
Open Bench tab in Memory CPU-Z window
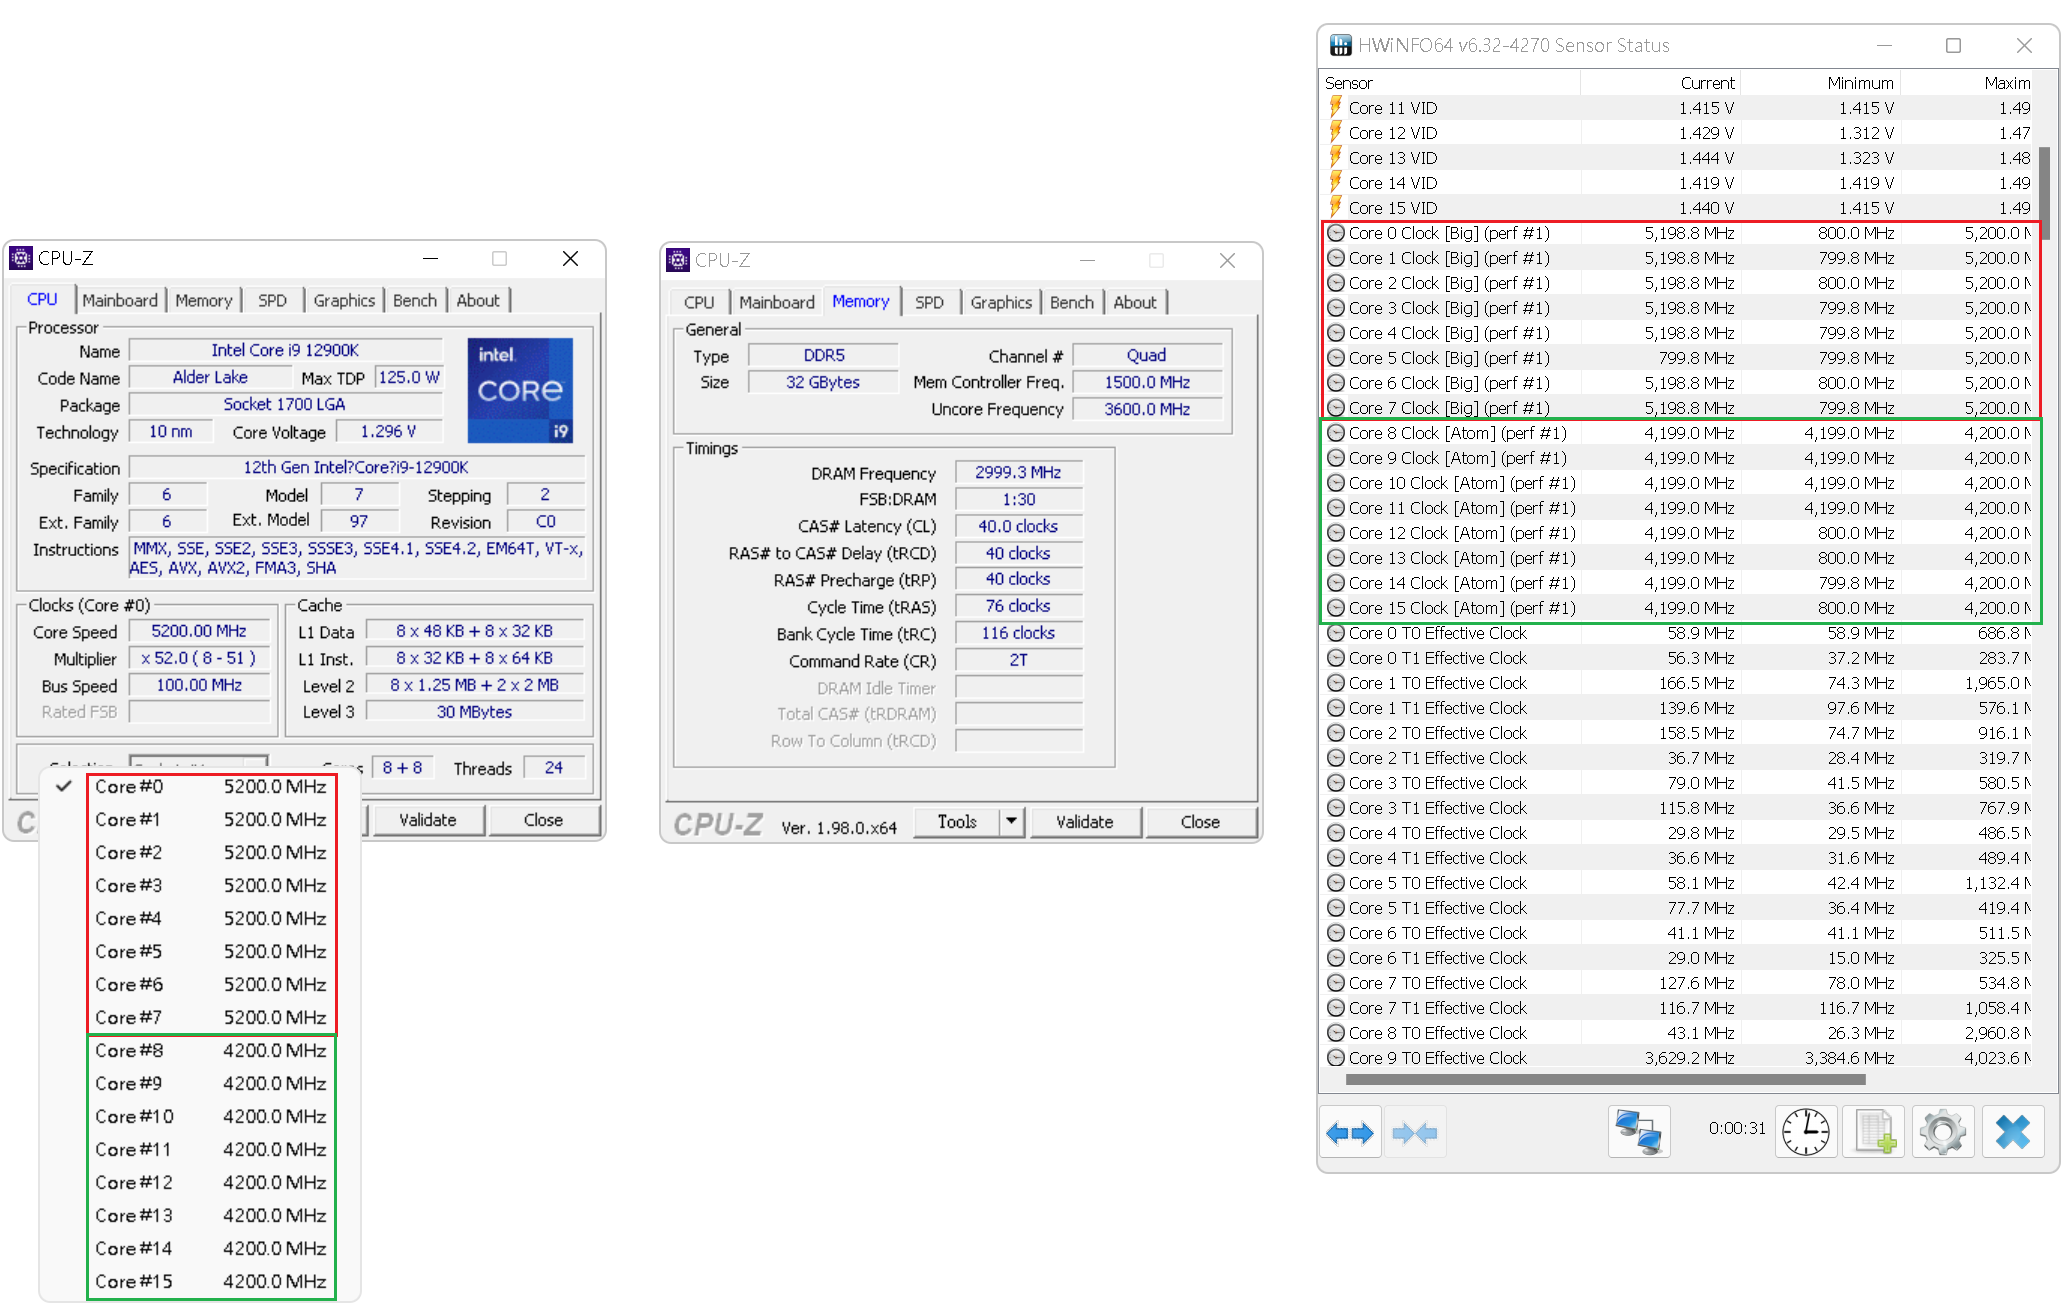coord(1072,302)
